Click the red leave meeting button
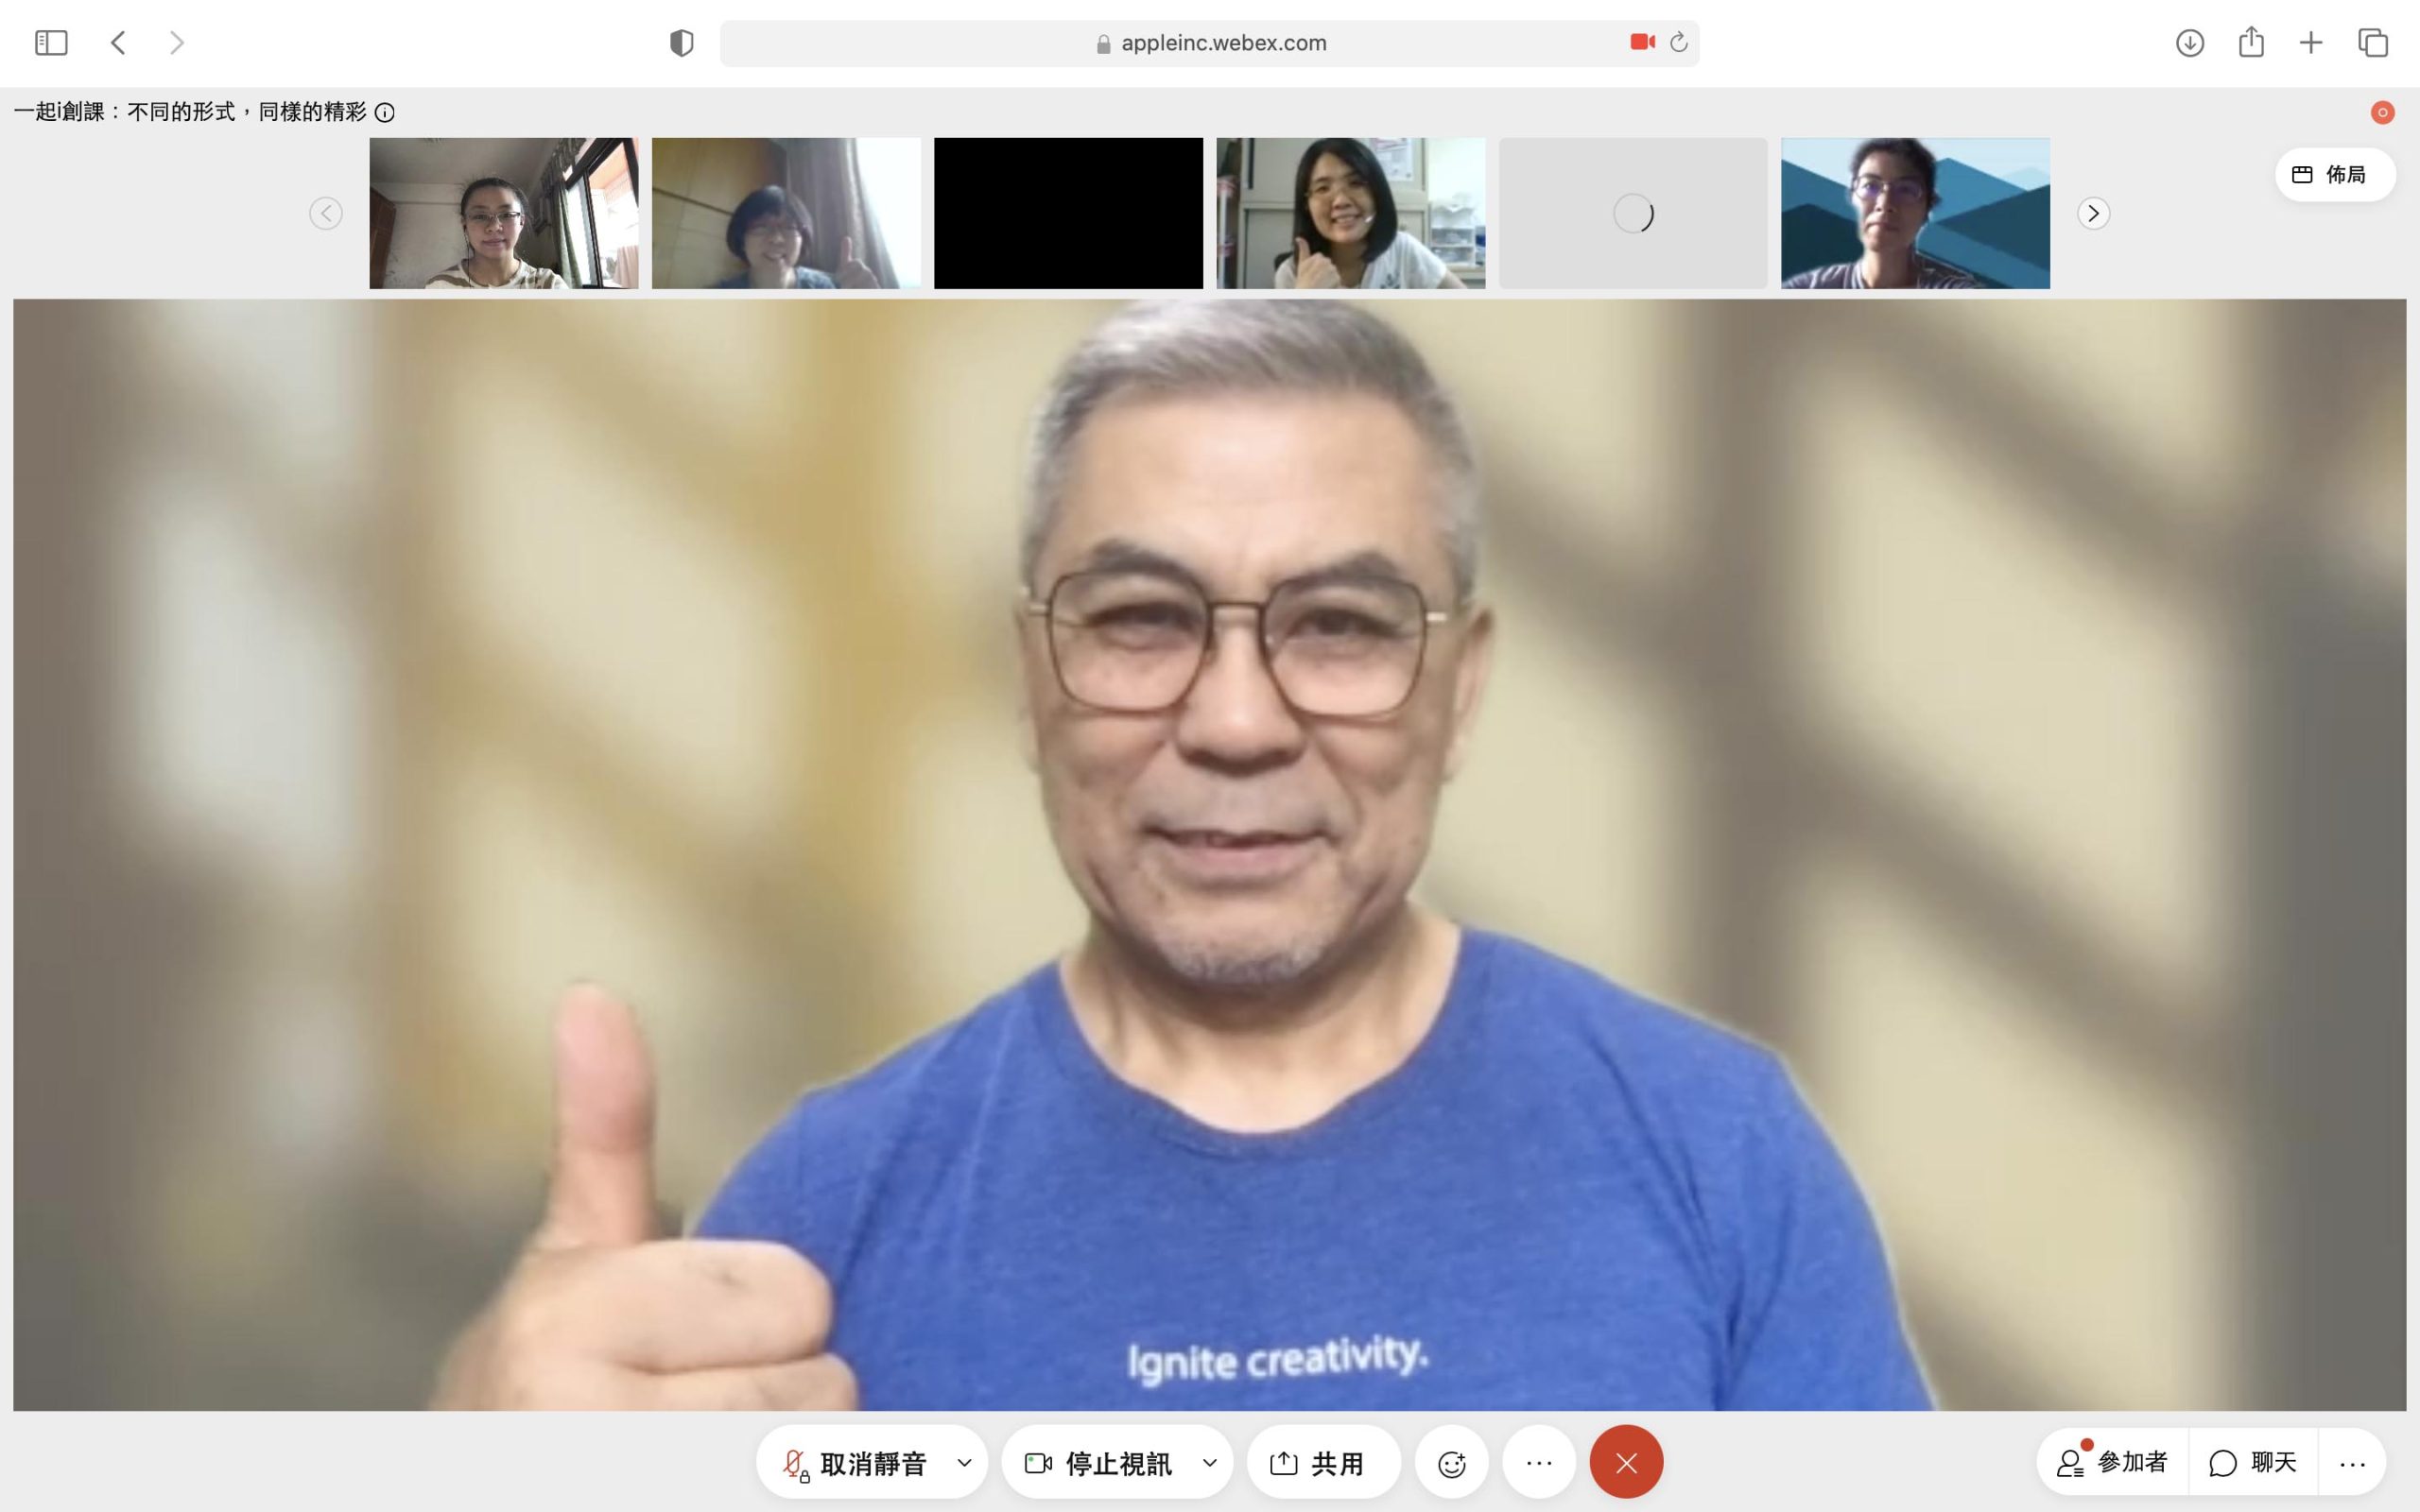The height and width of the screenshot is (1512, 2420). coord(1626,1463)
